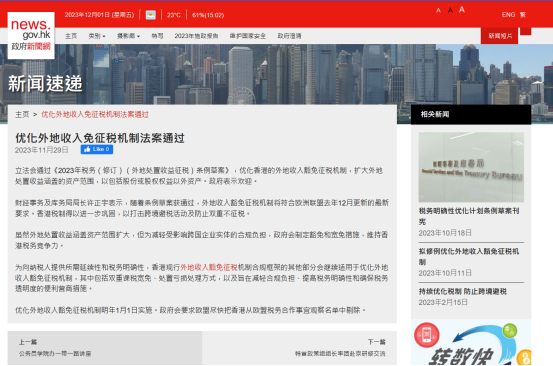The image size is (553, 366).
Task: Switch to Traditional Chinese 繁
Action: pyautogui.click(x=523, y=15)
